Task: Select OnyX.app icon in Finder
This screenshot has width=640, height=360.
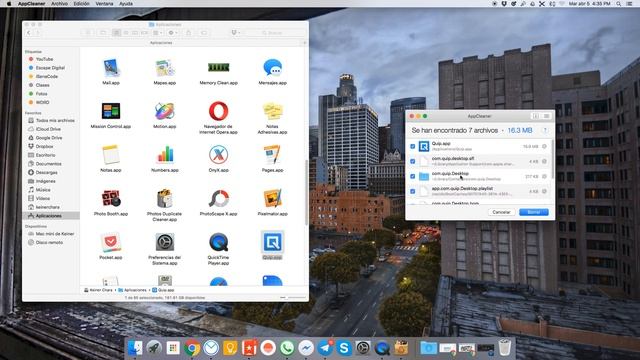Action: 218,155
